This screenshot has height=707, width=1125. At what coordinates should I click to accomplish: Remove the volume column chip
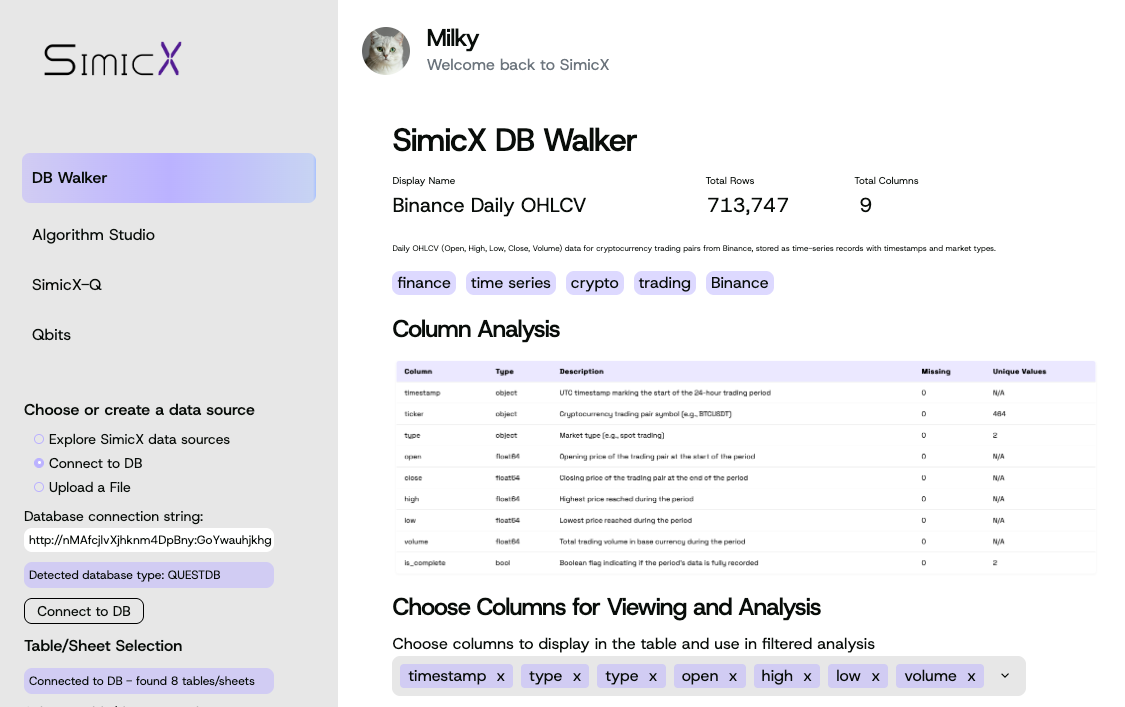[x=971, y=677]
